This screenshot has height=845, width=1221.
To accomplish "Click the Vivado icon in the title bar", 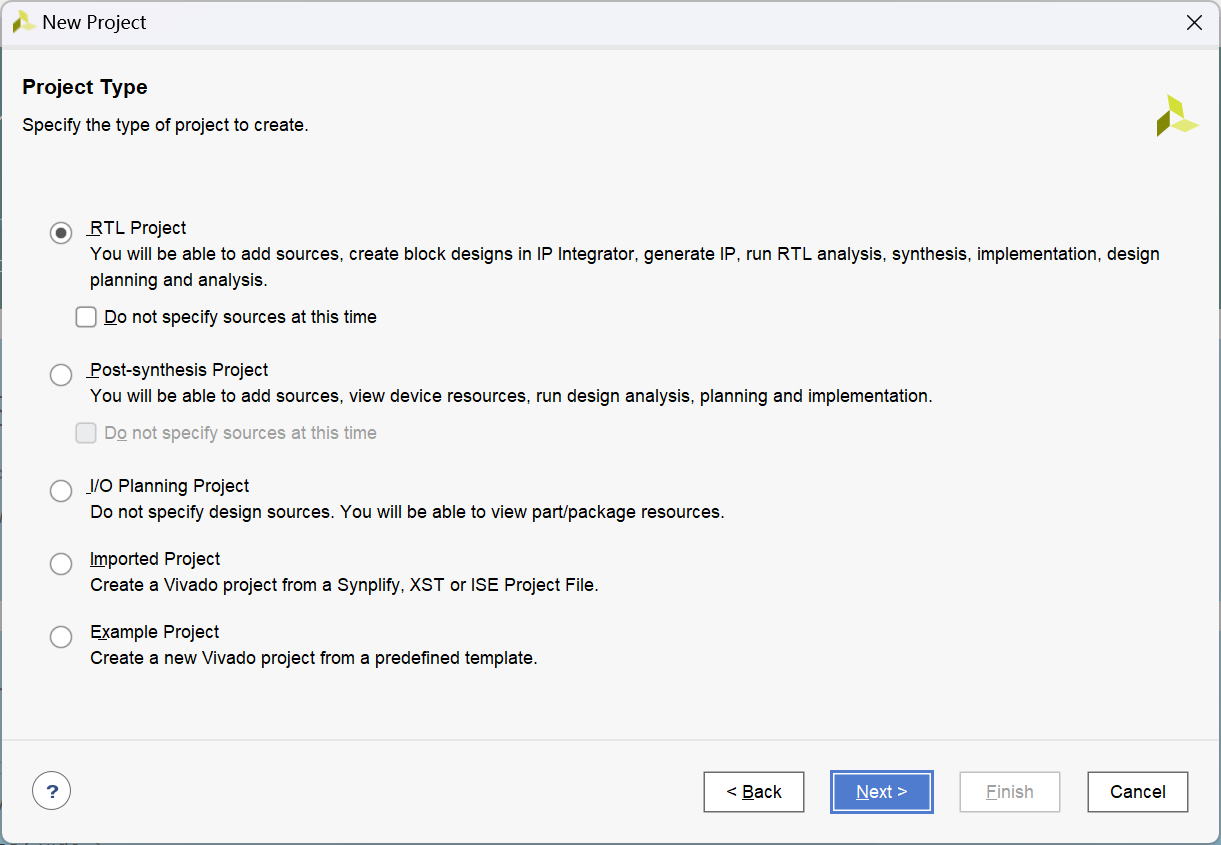I will pyautogui.click(x=24, y=22).
